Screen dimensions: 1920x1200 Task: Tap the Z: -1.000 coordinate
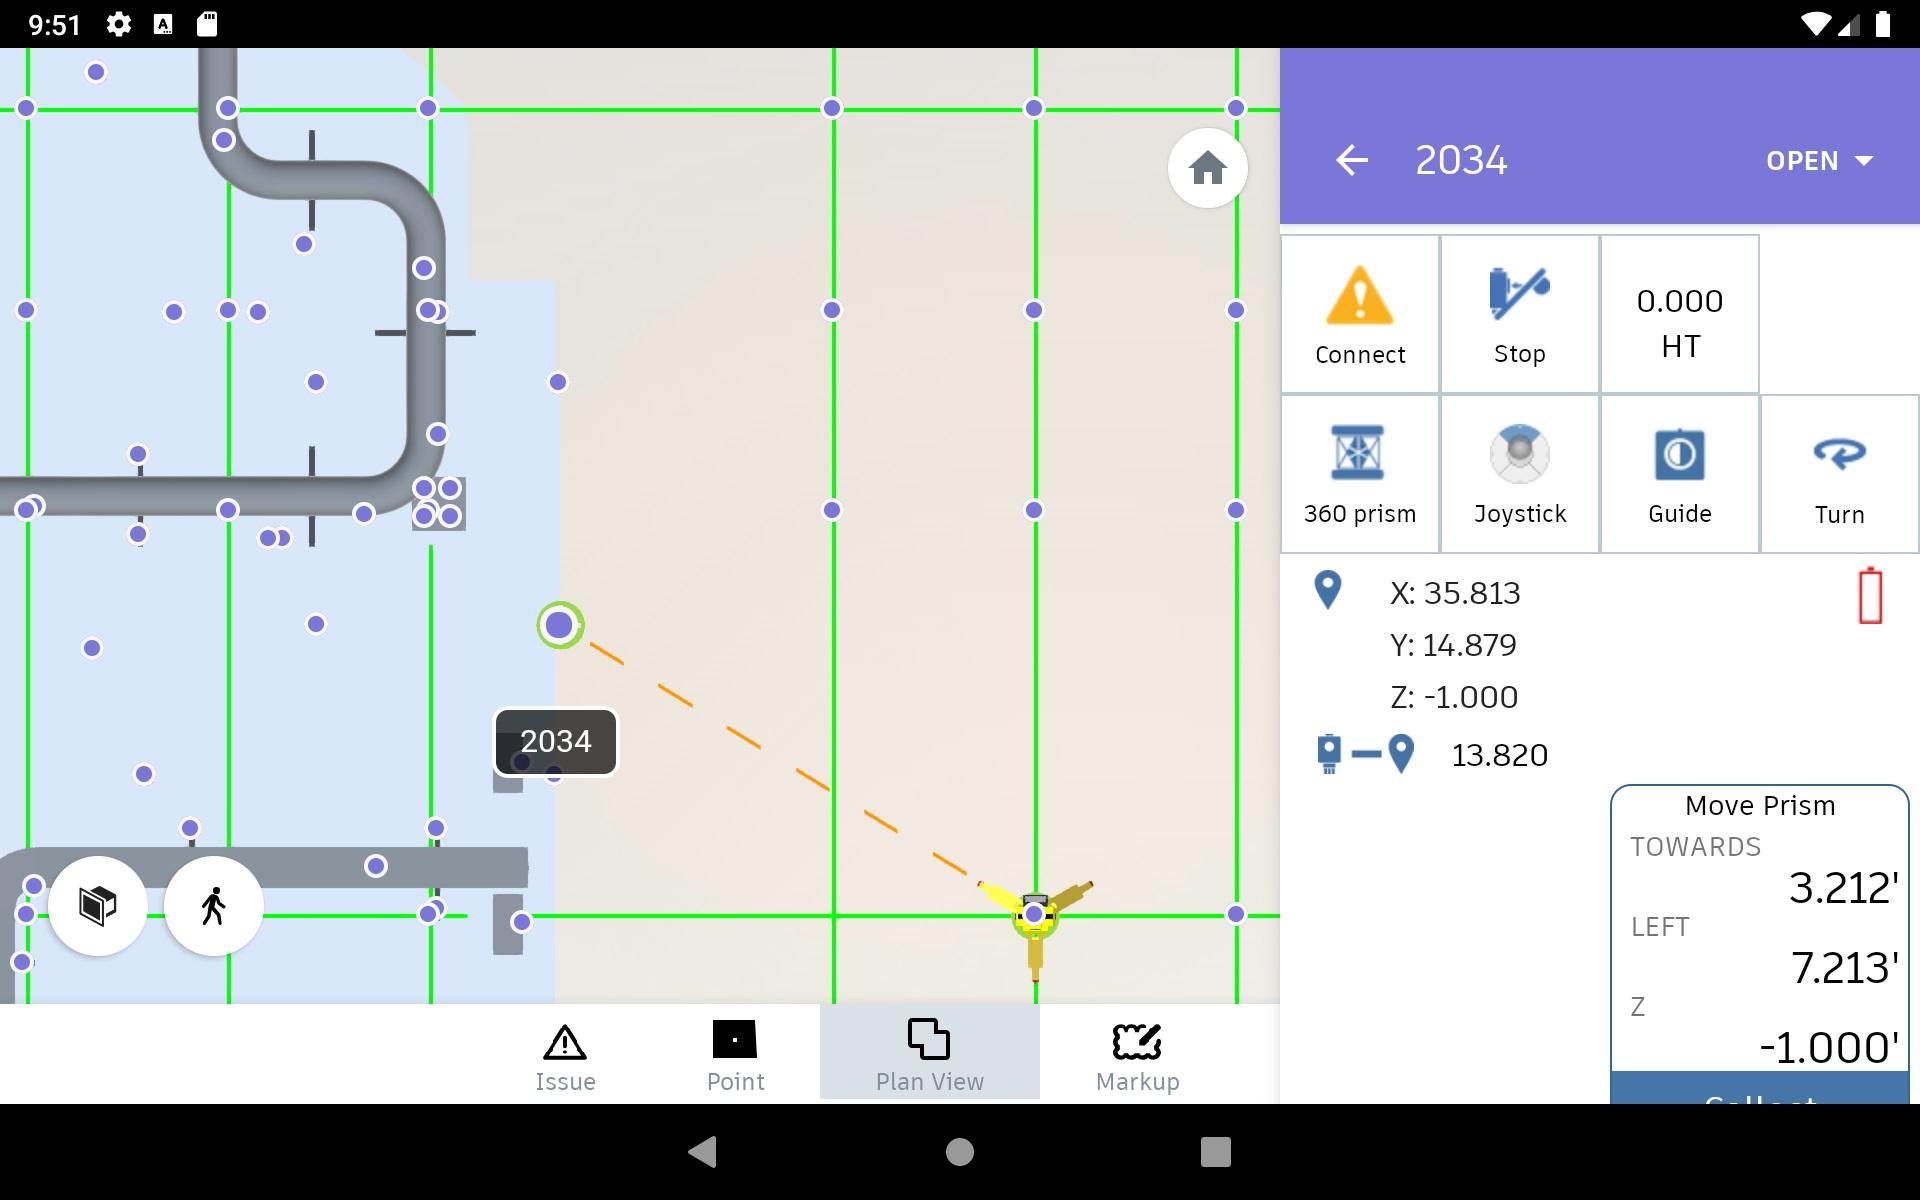[1454, 697]
